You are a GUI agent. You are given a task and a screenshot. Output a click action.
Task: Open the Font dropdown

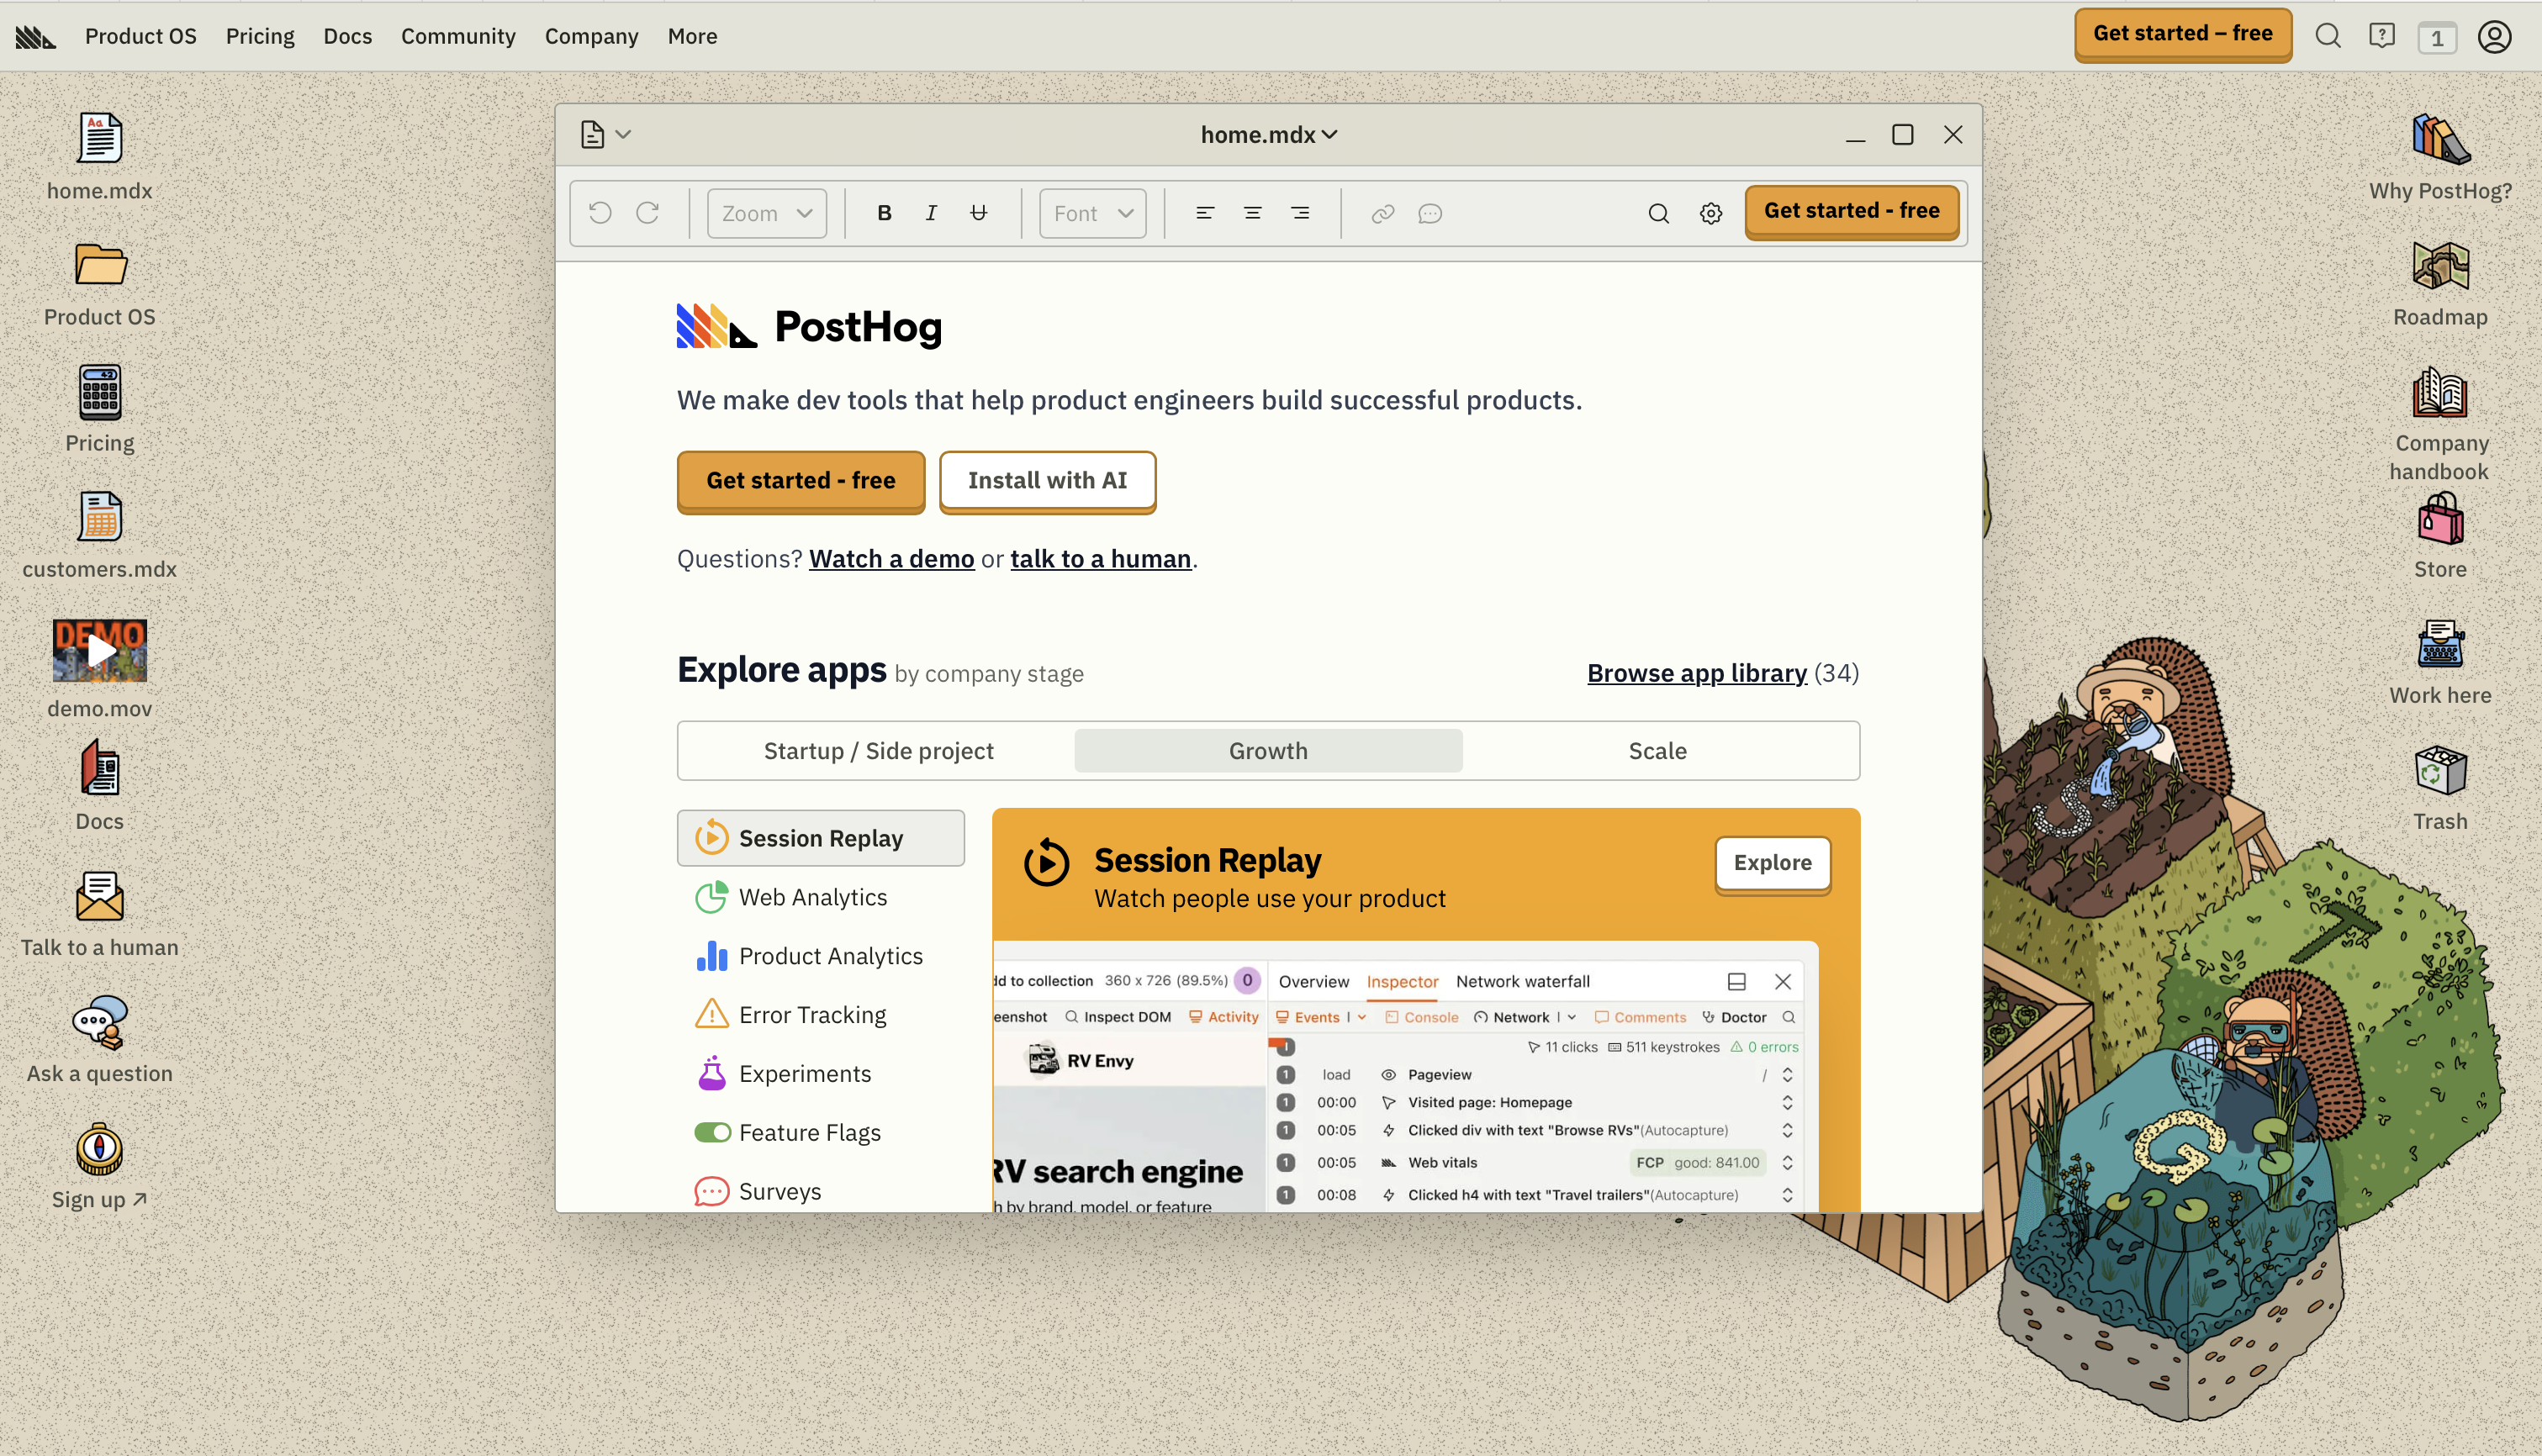(x=1092, y=213)
